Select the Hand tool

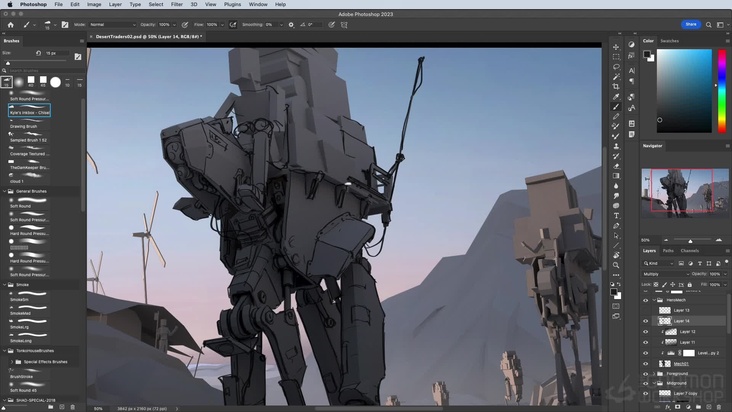tap(616, 255)
